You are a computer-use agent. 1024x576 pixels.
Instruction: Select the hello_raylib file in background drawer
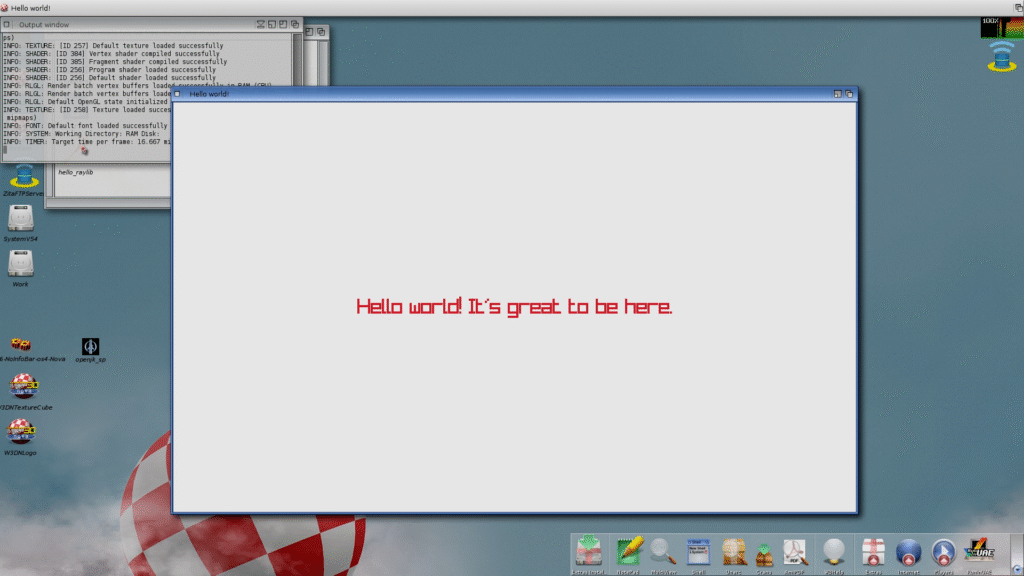[76, 172]
